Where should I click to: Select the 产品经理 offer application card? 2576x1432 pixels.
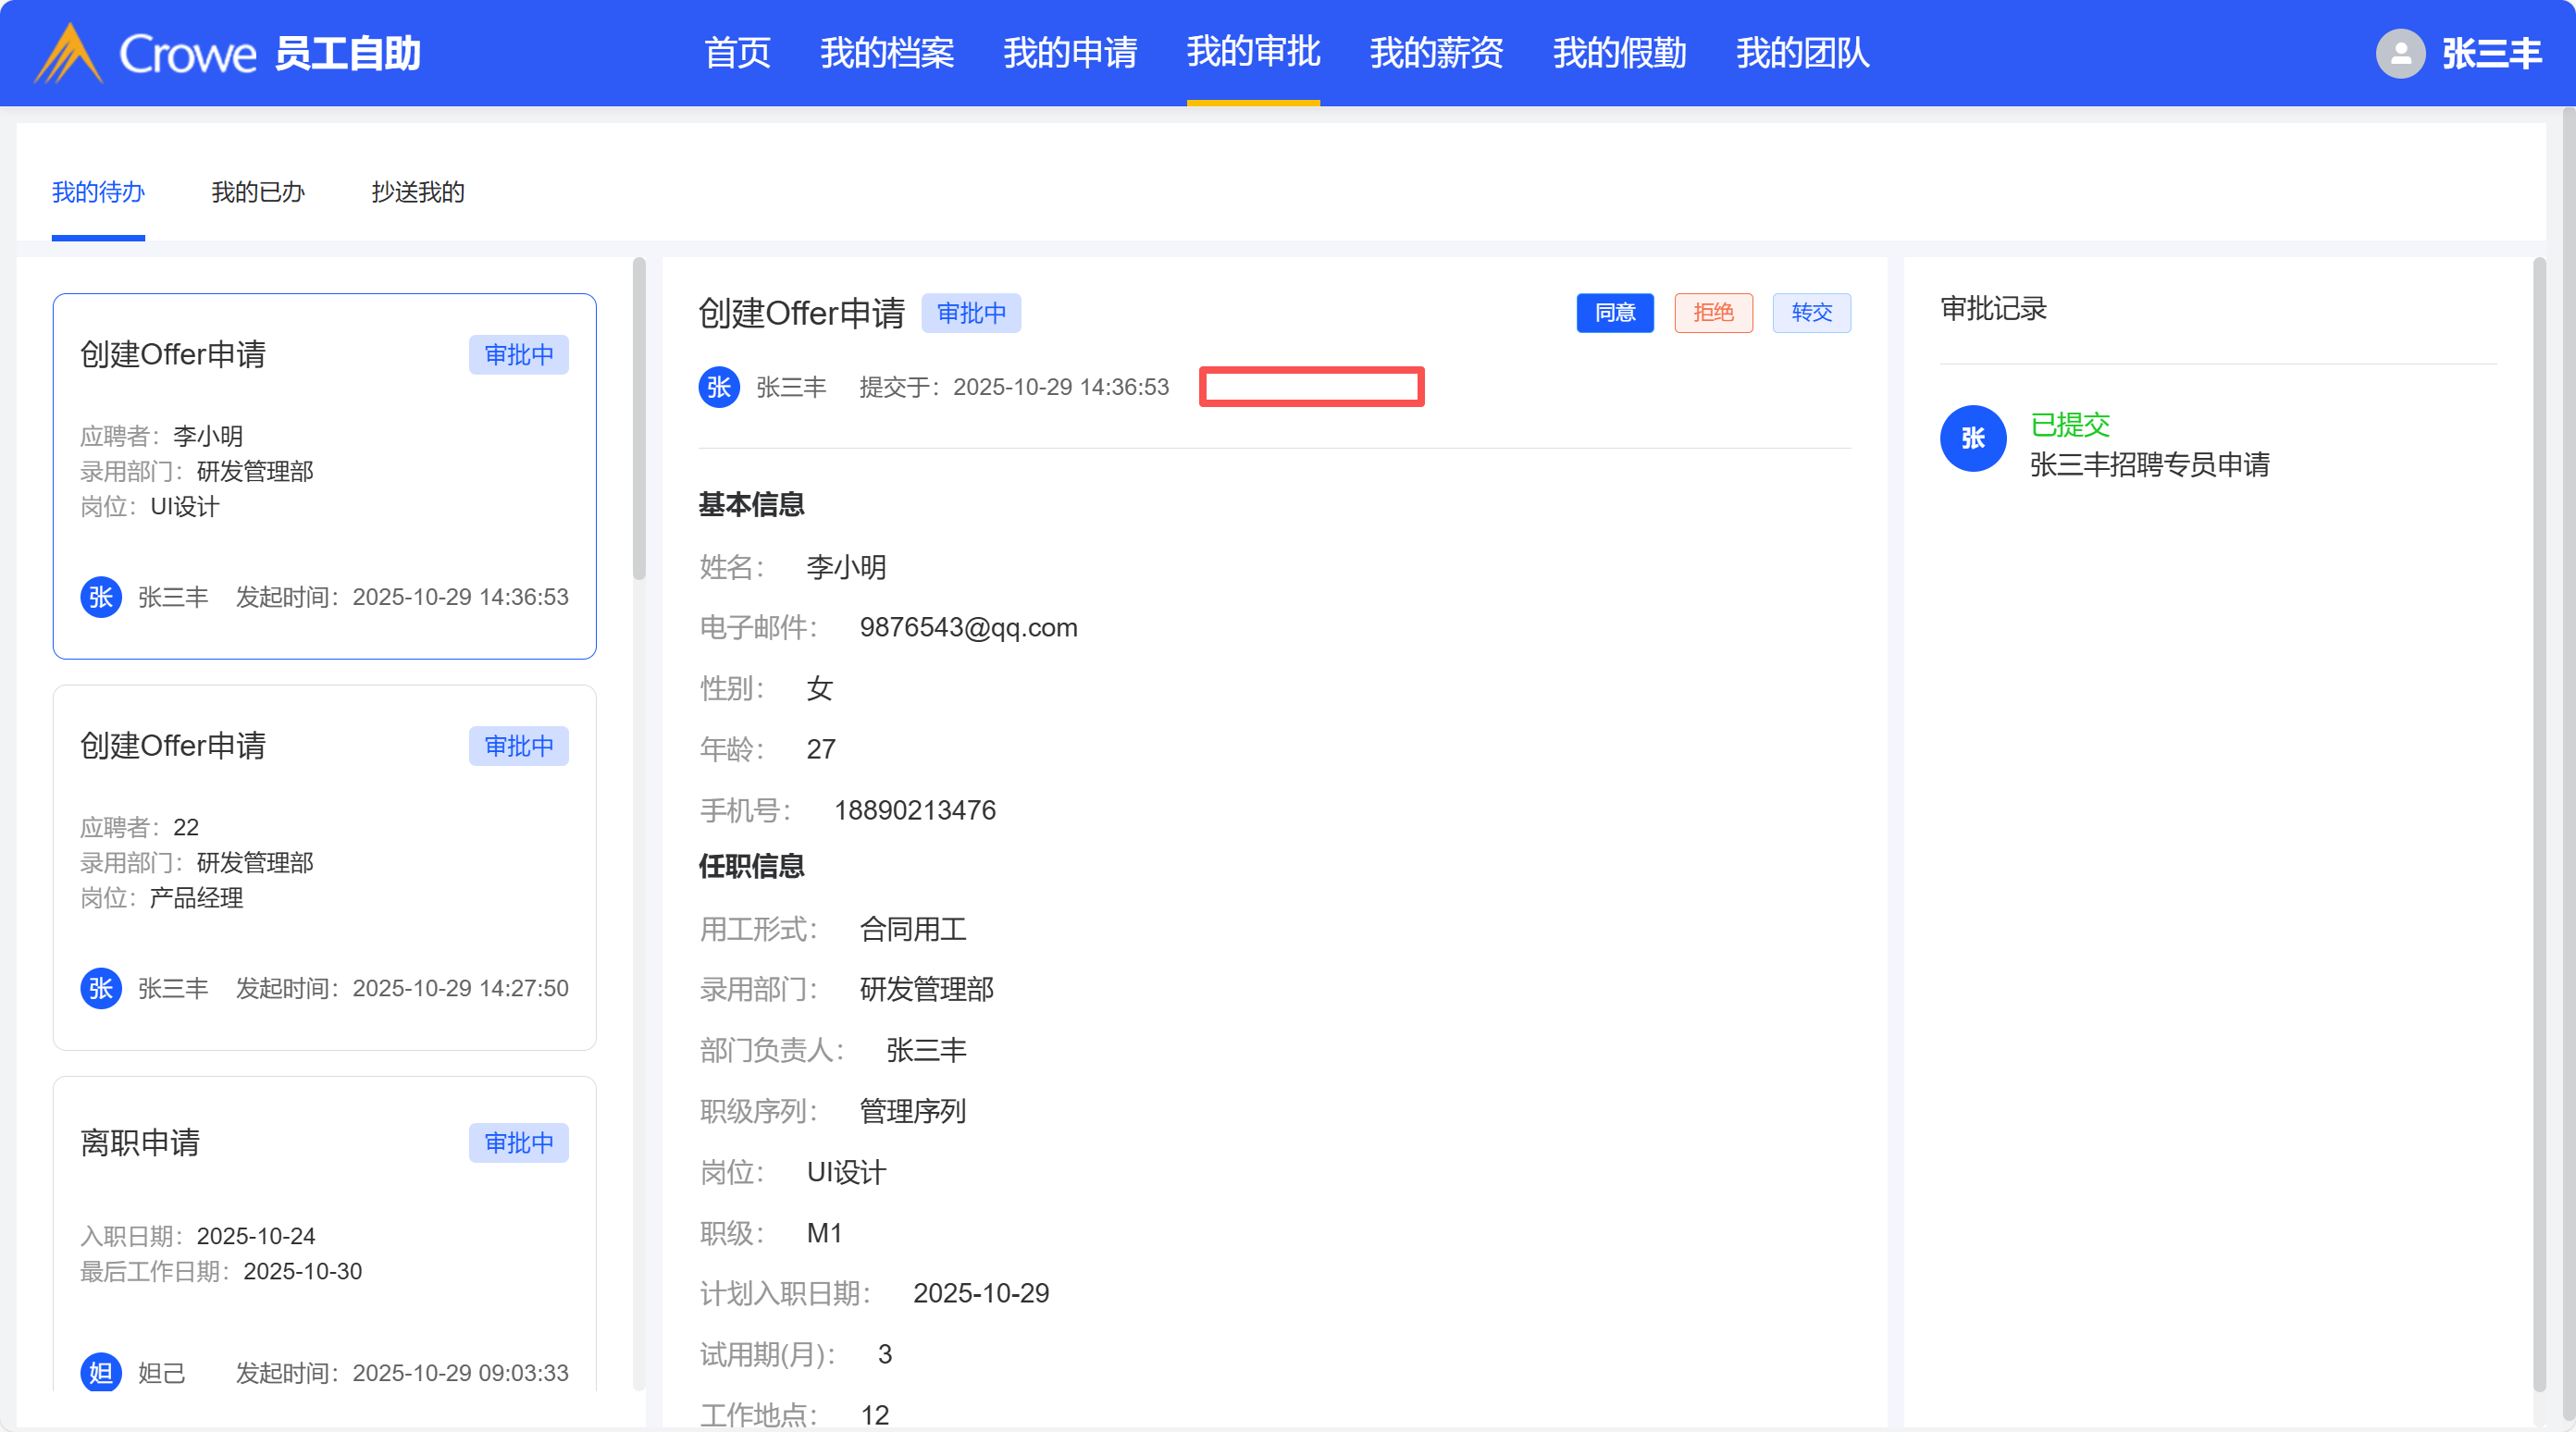pyautogui.click(x=324, y=867)
